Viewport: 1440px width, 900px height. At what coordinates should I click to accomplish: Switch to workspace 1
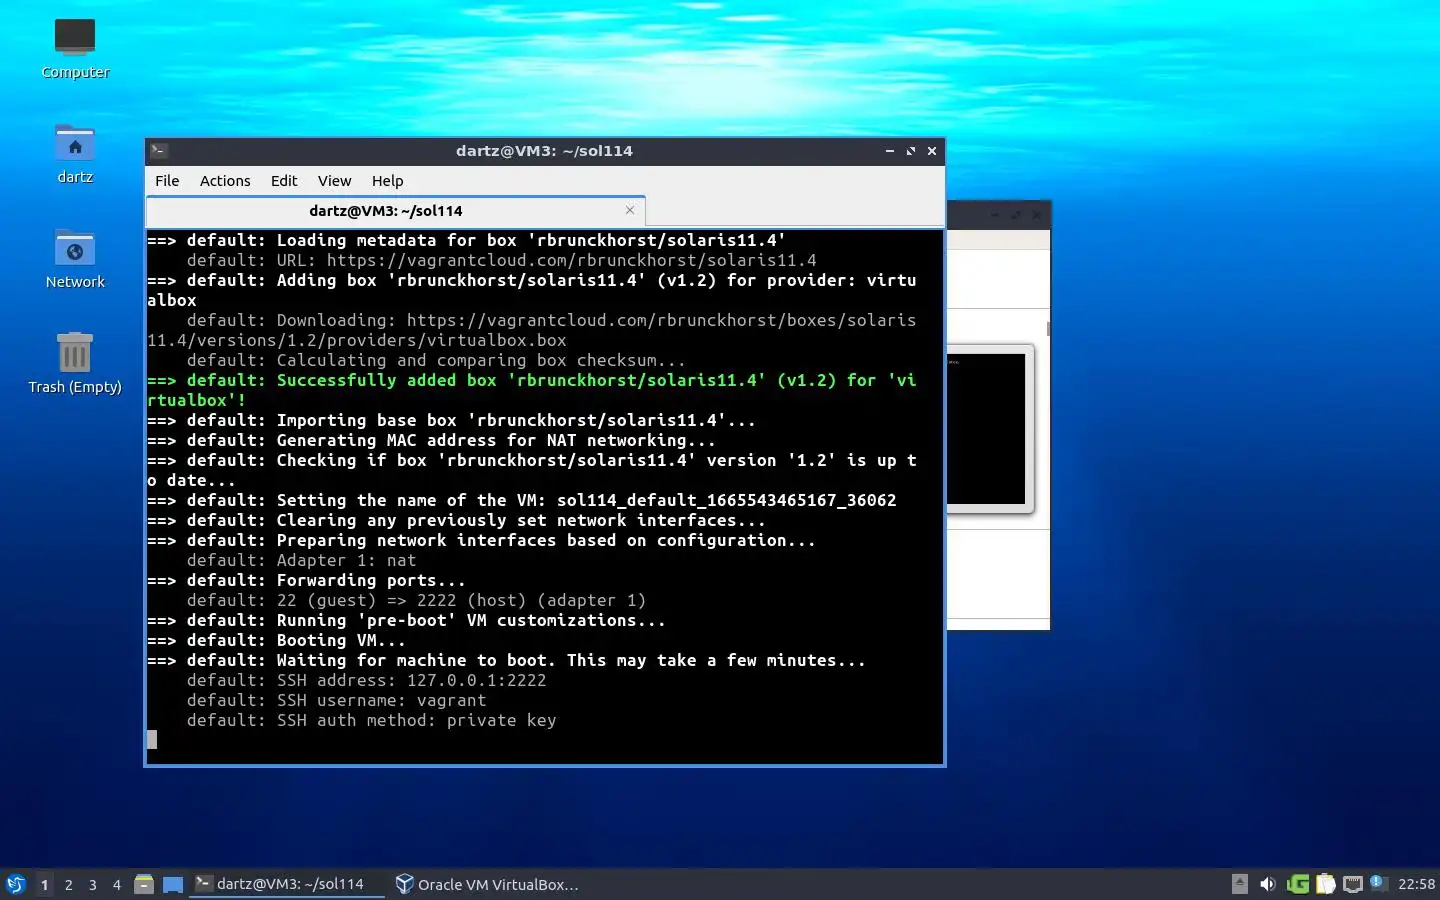[44, 885]
